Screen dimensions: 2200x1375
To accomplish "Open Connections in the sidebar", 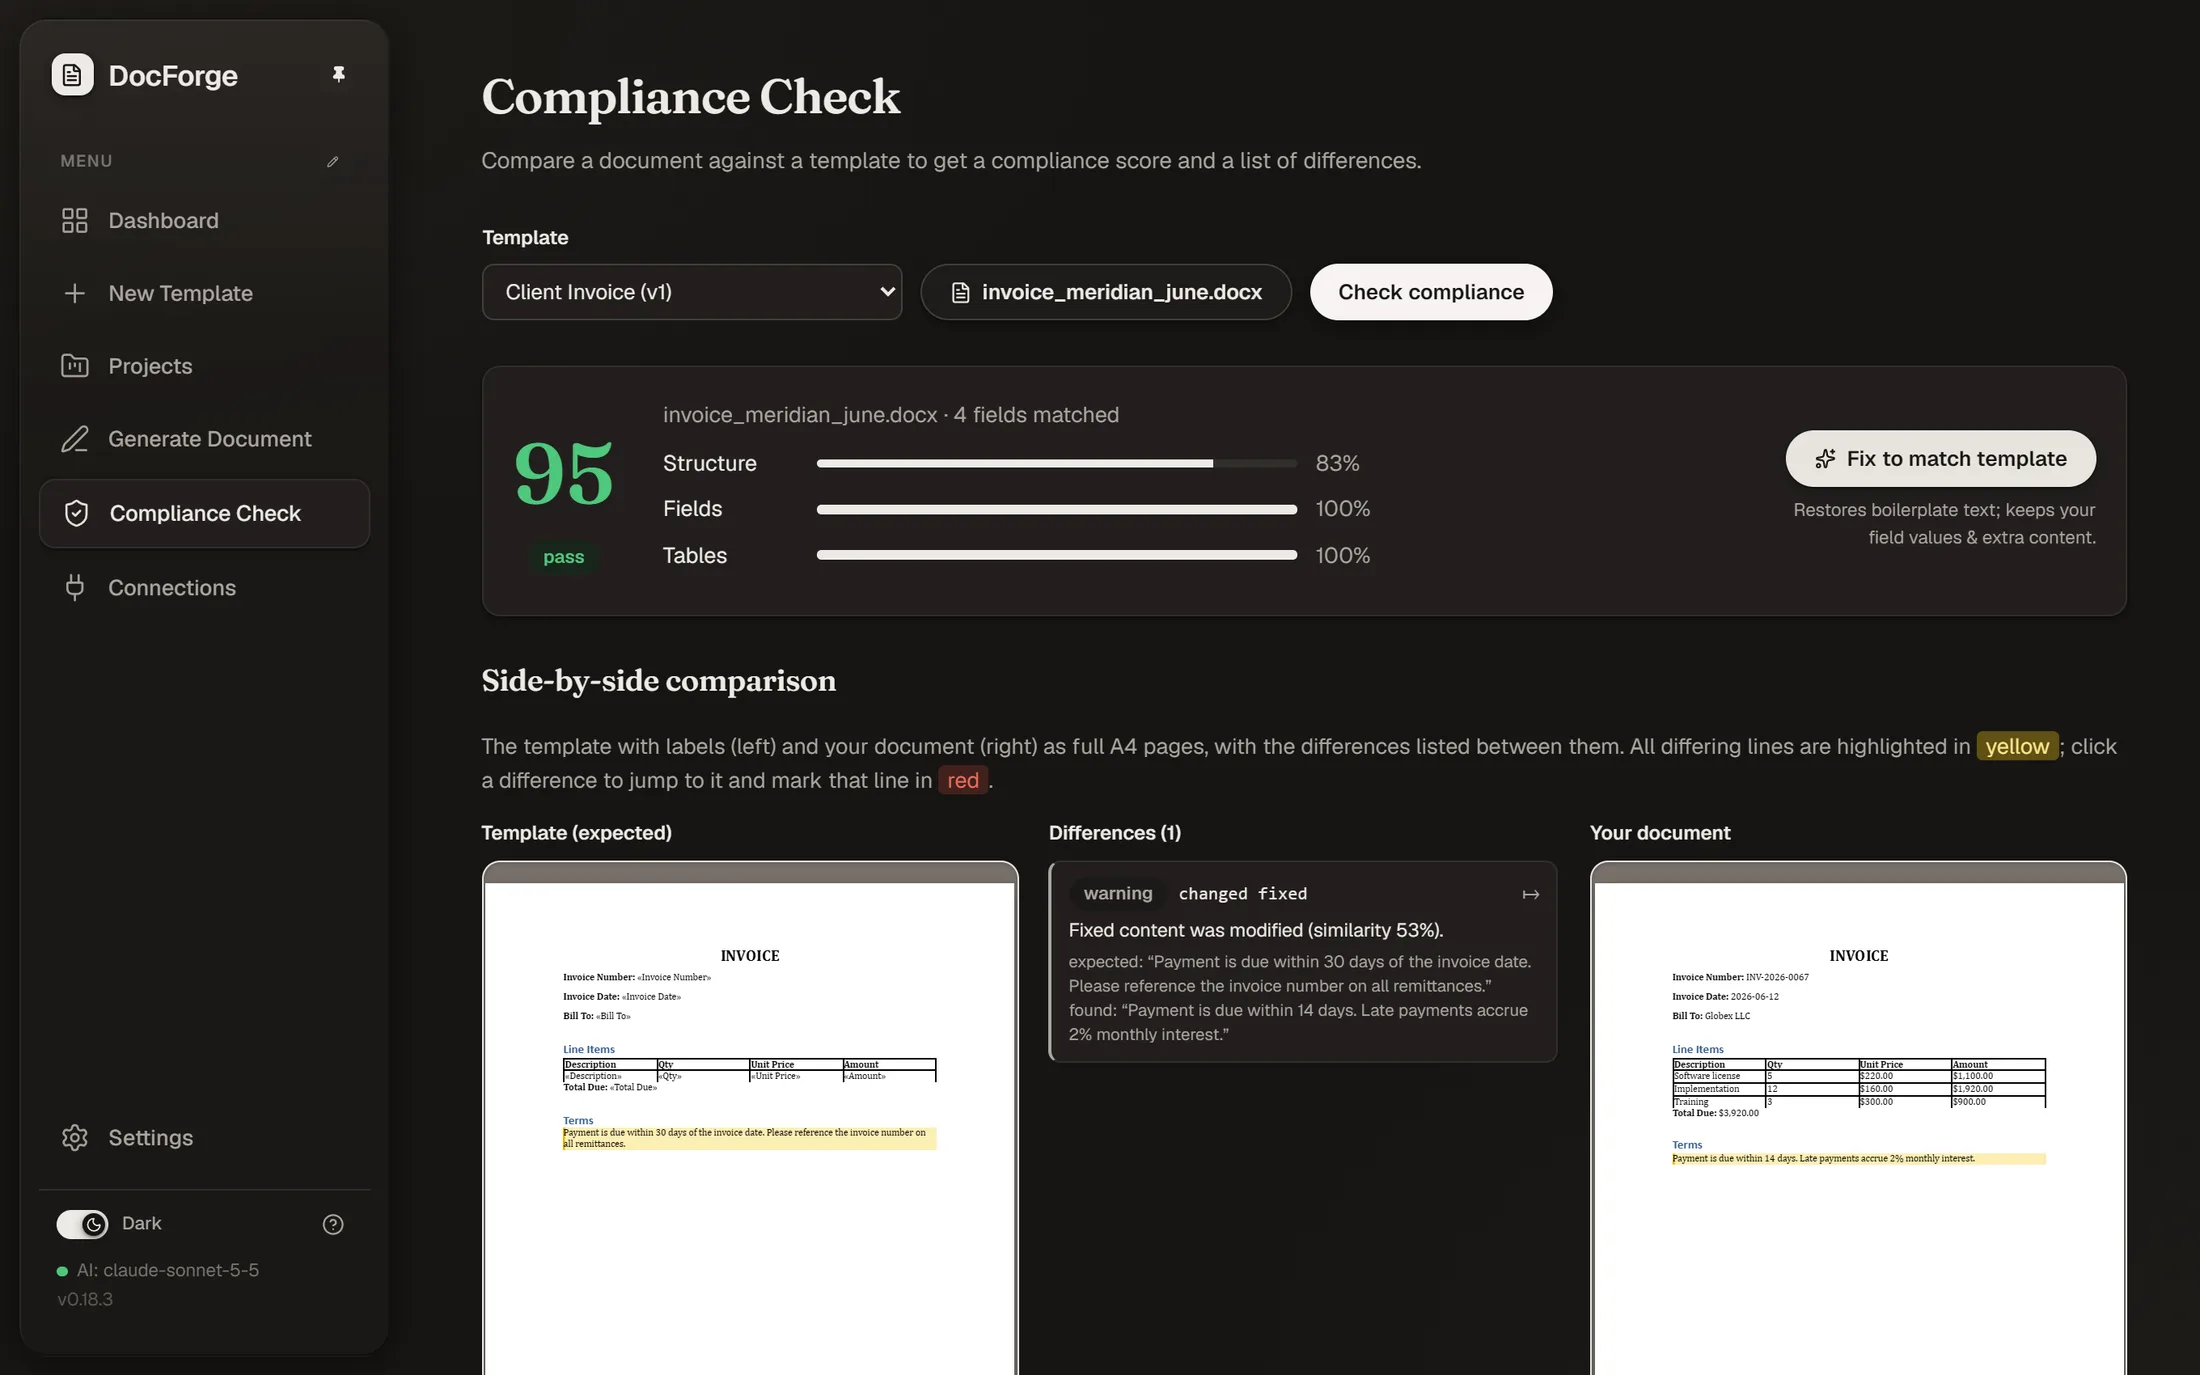I will pos(204,588).
